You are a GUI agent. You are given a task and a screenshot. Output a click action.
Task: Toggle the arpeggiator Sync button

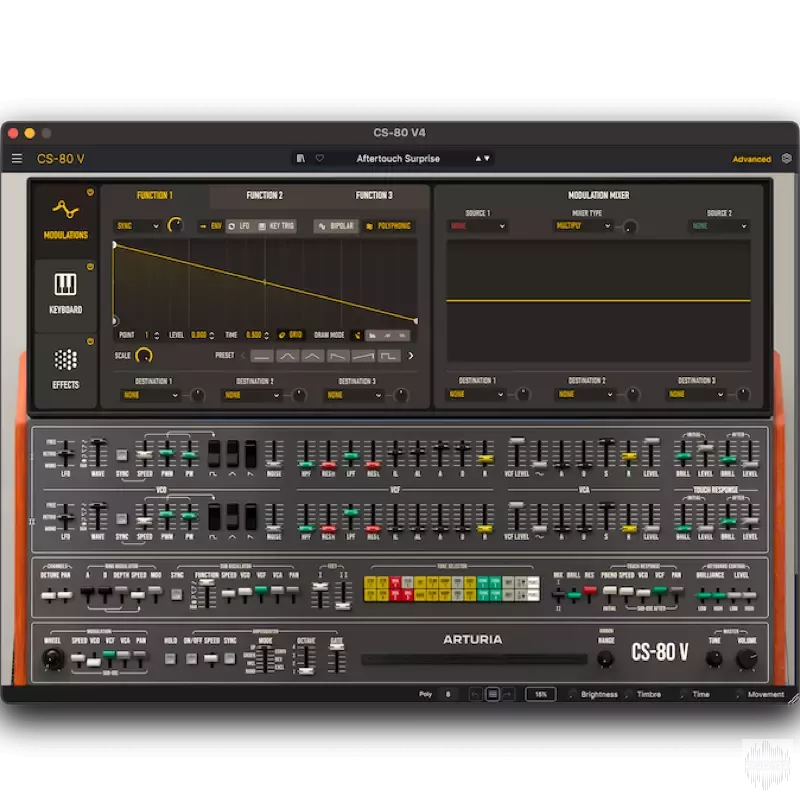click(x=230, y=659)
